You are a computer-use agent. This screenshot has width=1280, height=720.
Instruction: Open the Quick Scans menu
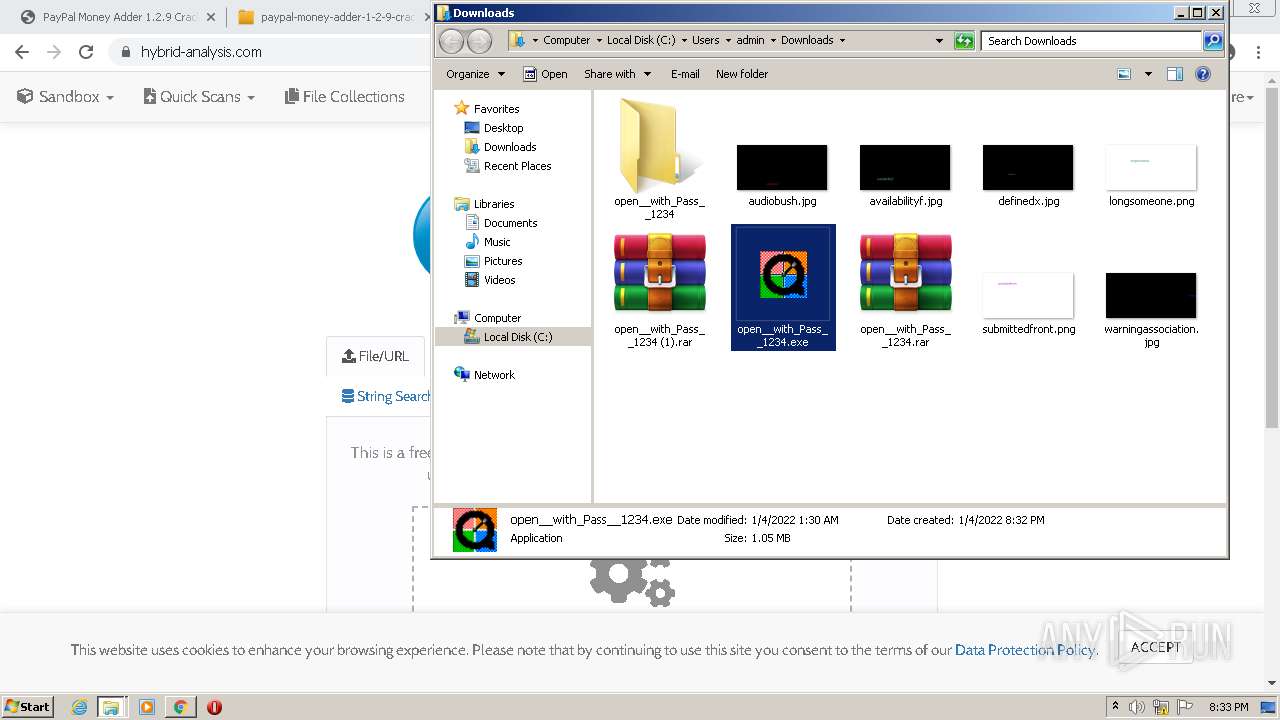tap(199, 97)
